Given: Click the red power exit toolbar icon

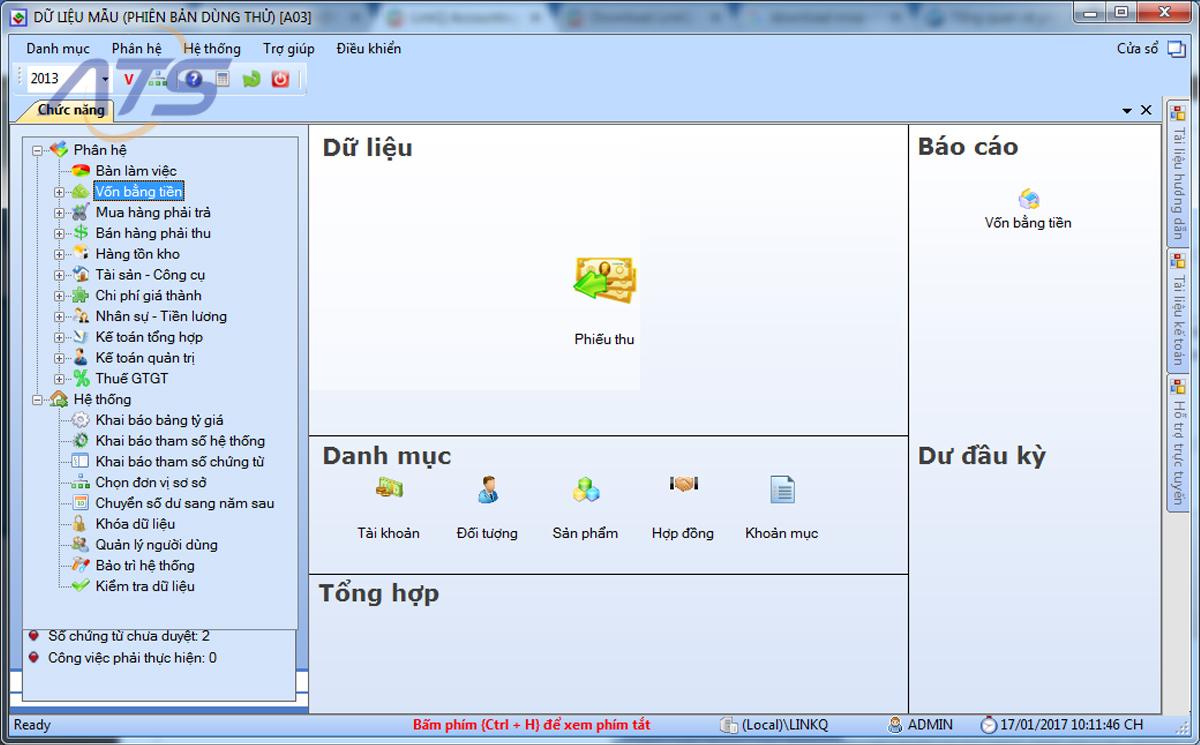Looking at the screenshot, I should point(280,79).
